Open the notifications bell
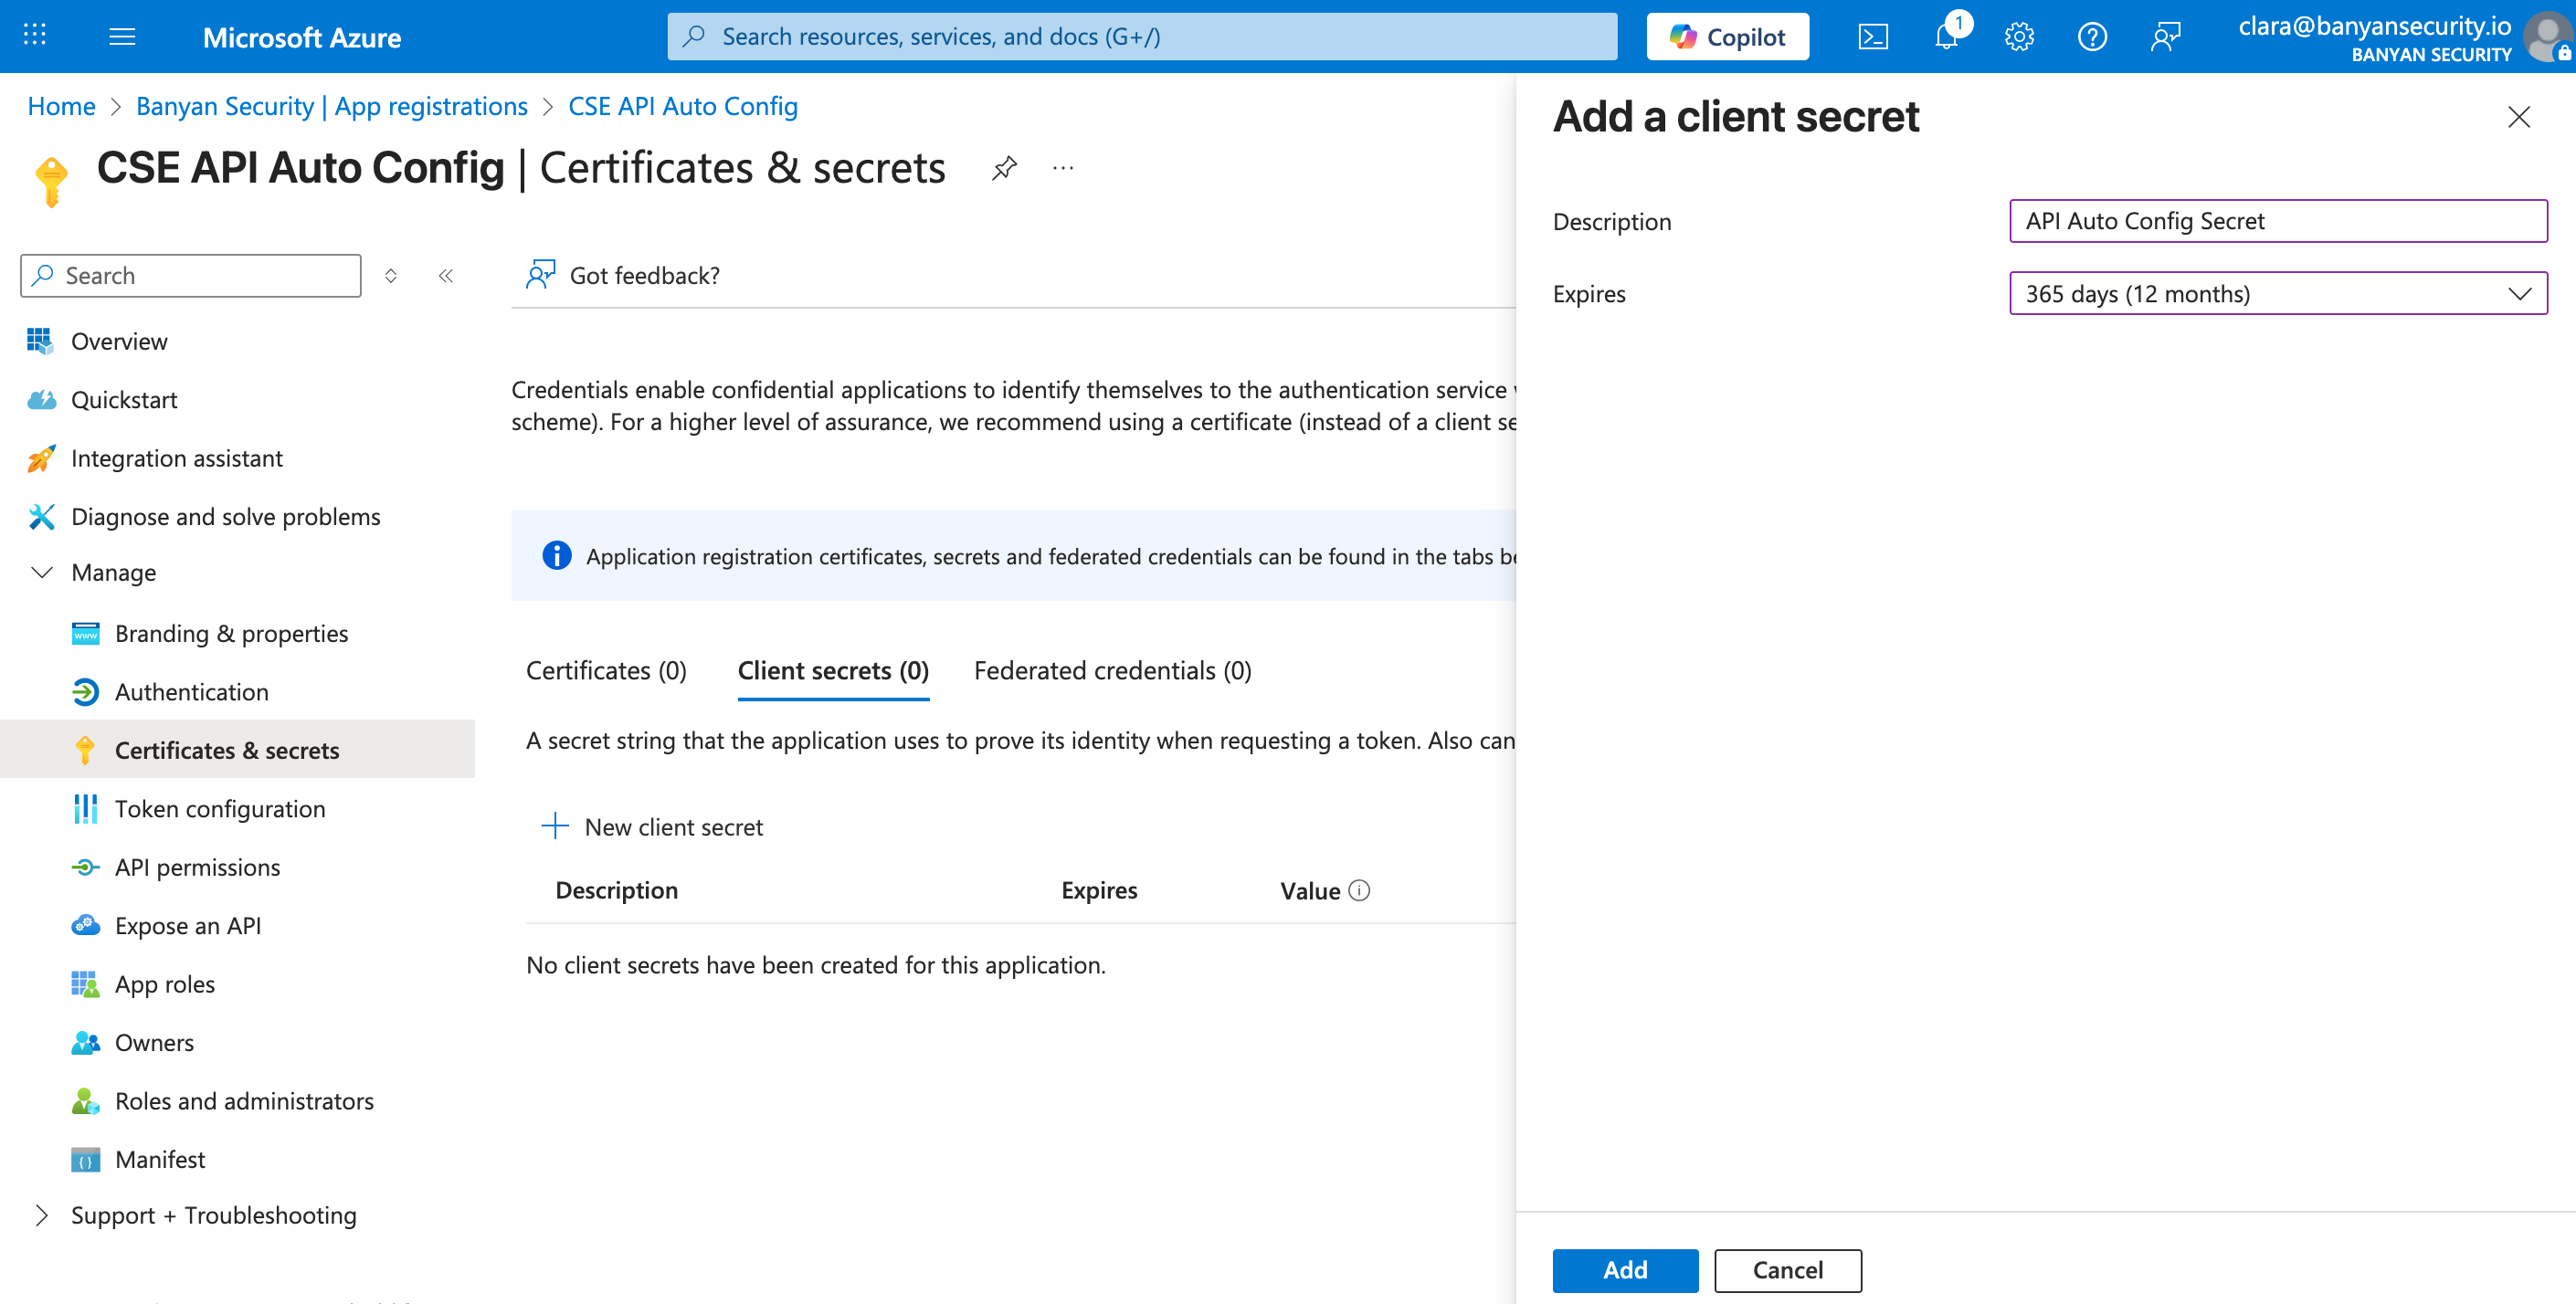Image resolution: width=2576 pixels, height=1304 pixels. pos(1946,37)
